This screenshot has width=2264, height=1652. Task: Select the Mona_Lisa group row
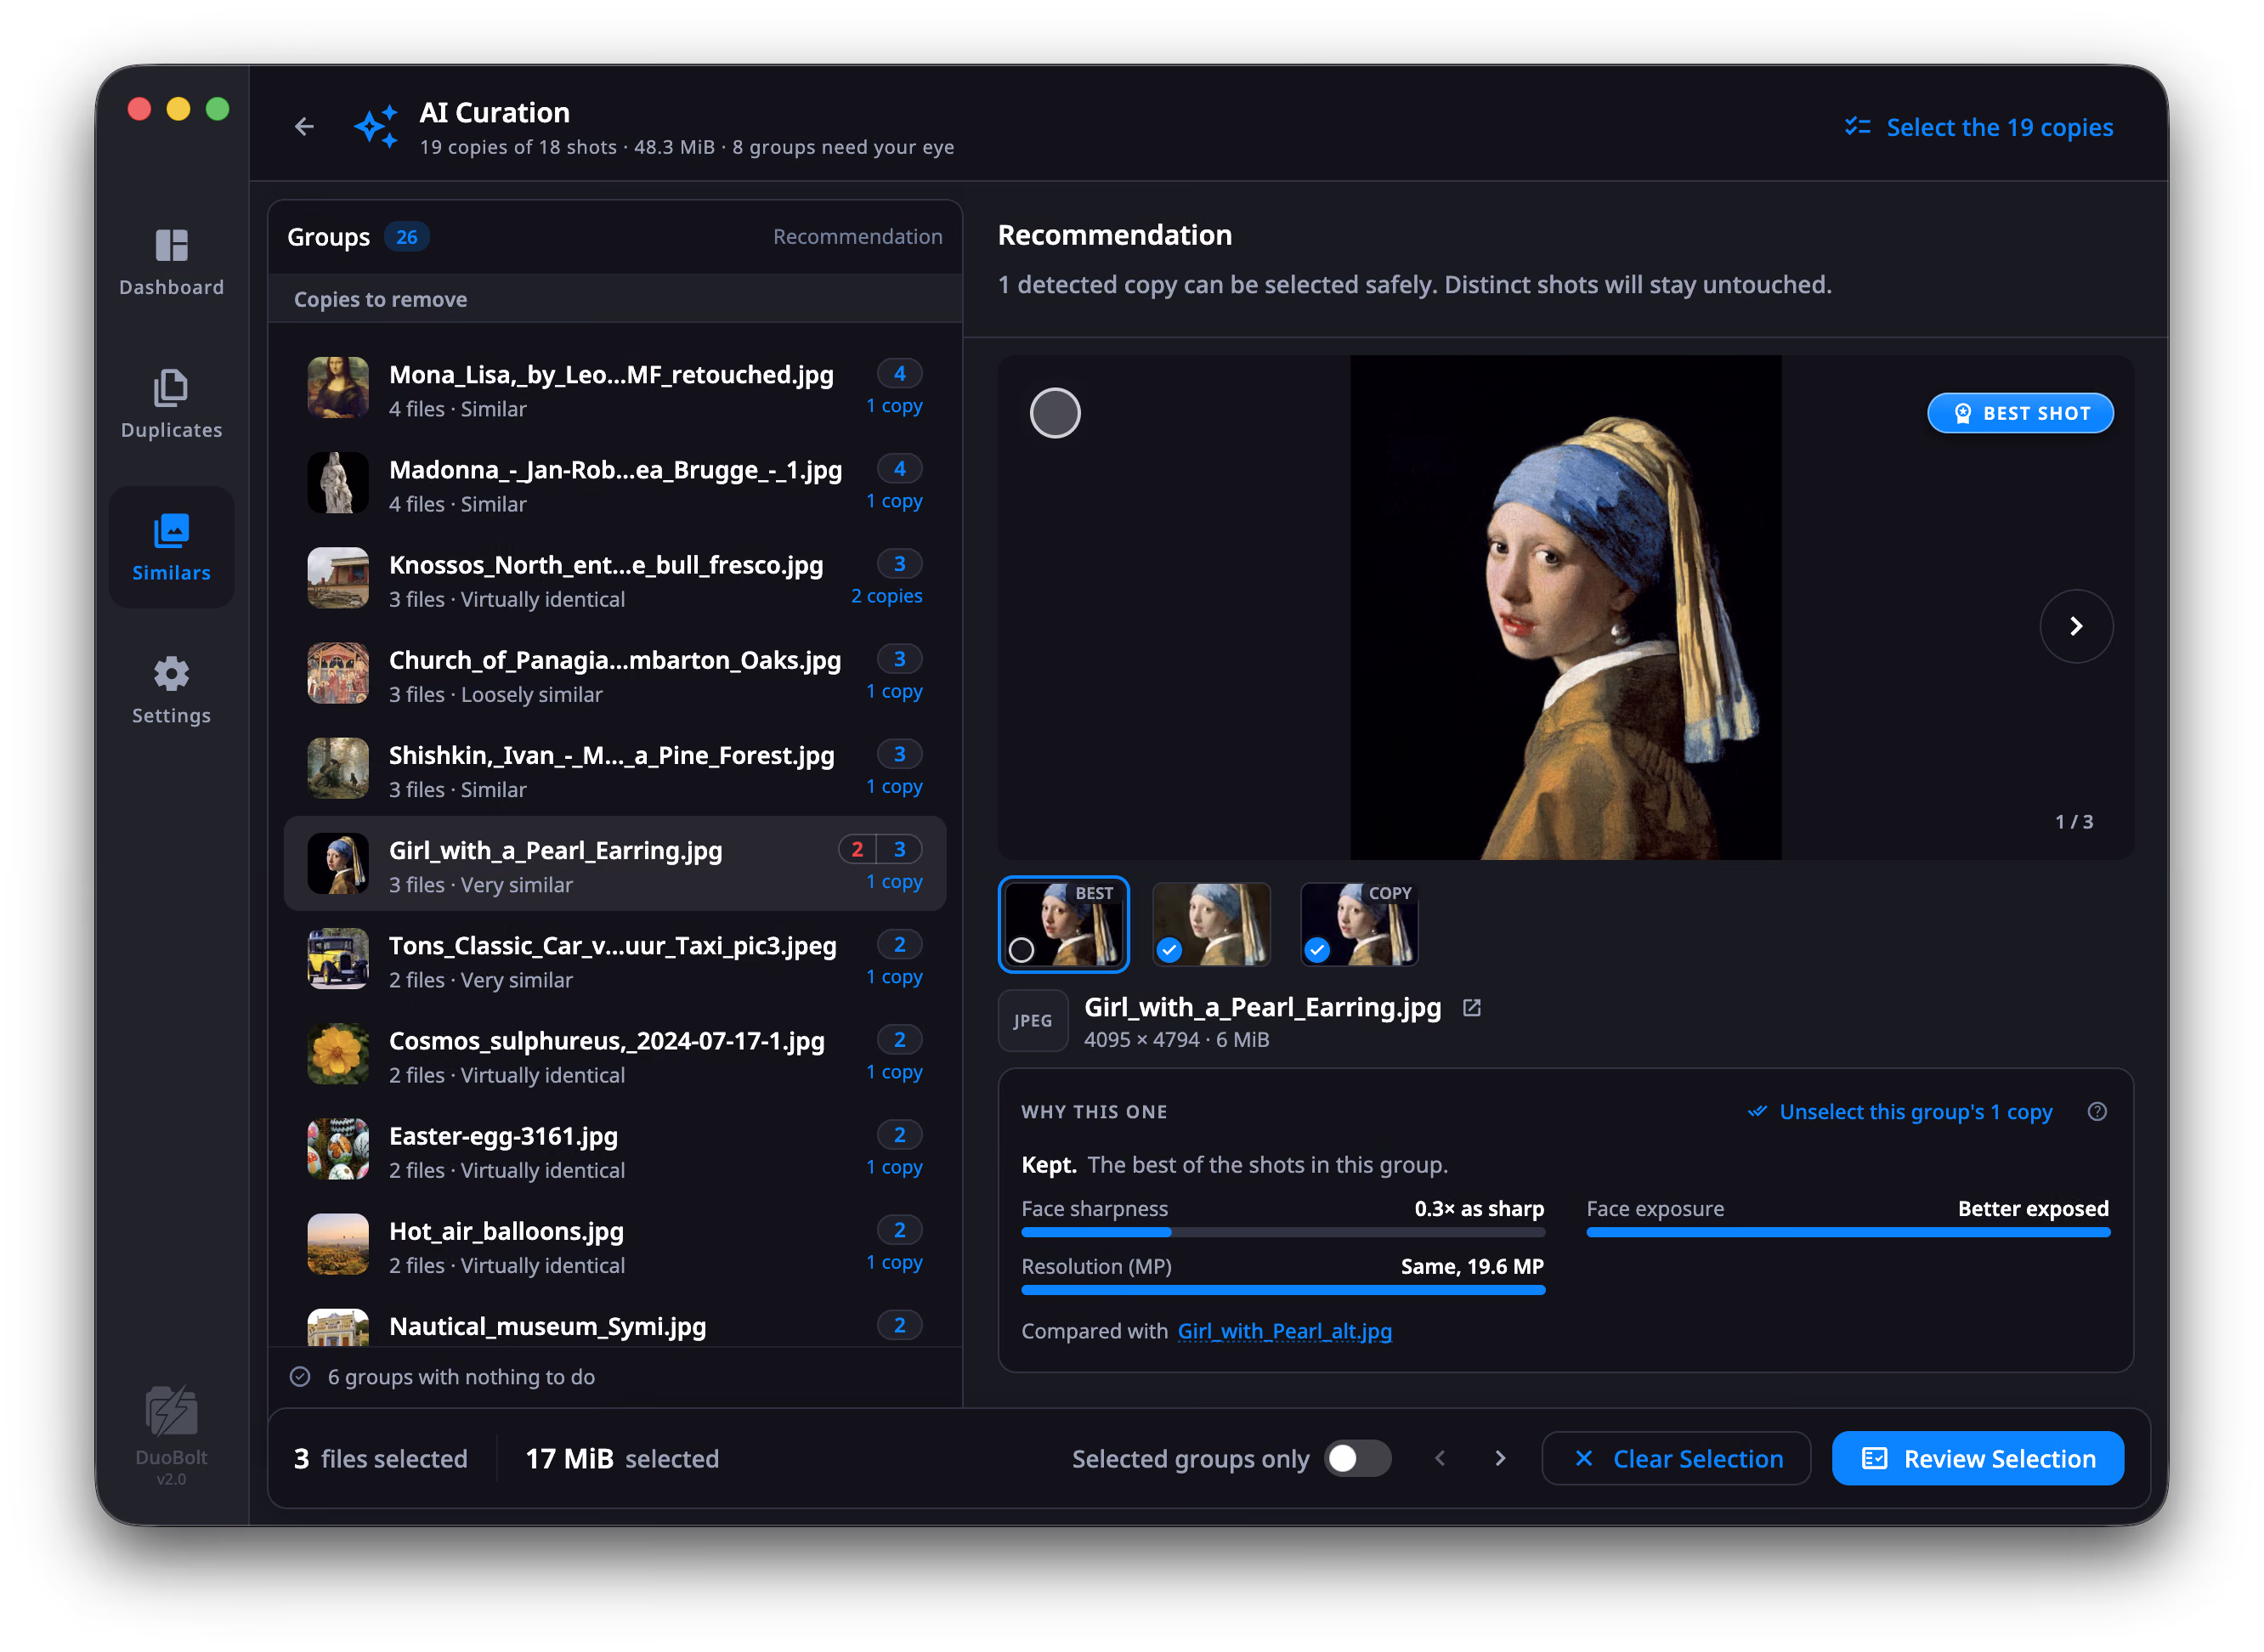(615, 388)
